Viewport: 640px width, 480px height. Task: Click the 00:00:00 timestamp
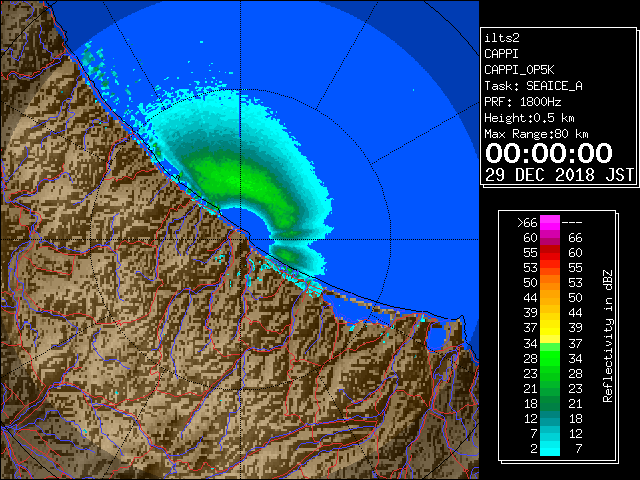(x=549, y=153)
